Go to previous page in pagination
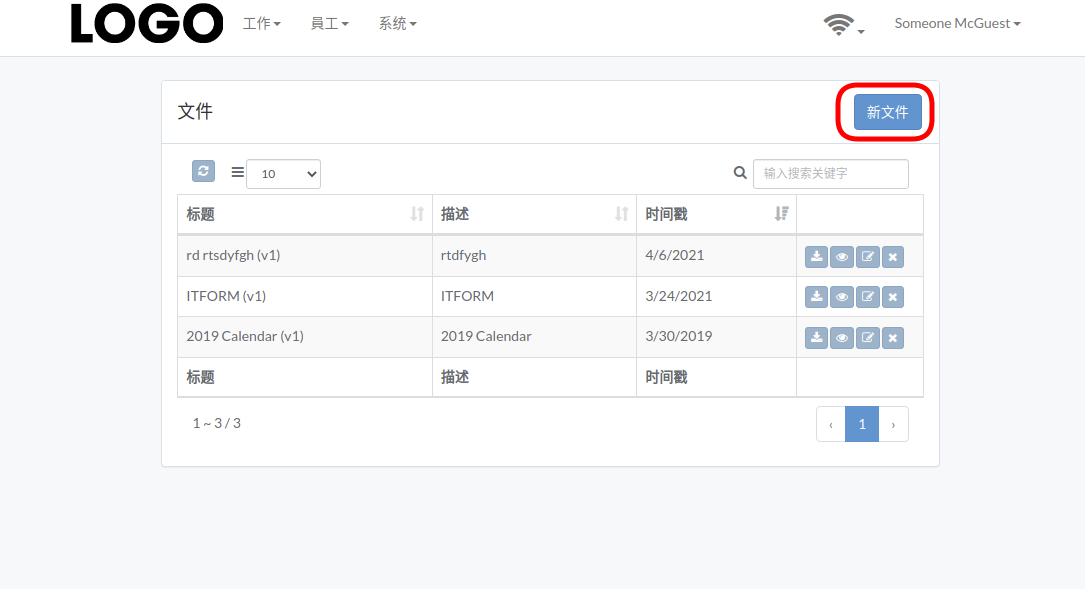The width and height of the screenshot is (1085, 589). point(831,424)
